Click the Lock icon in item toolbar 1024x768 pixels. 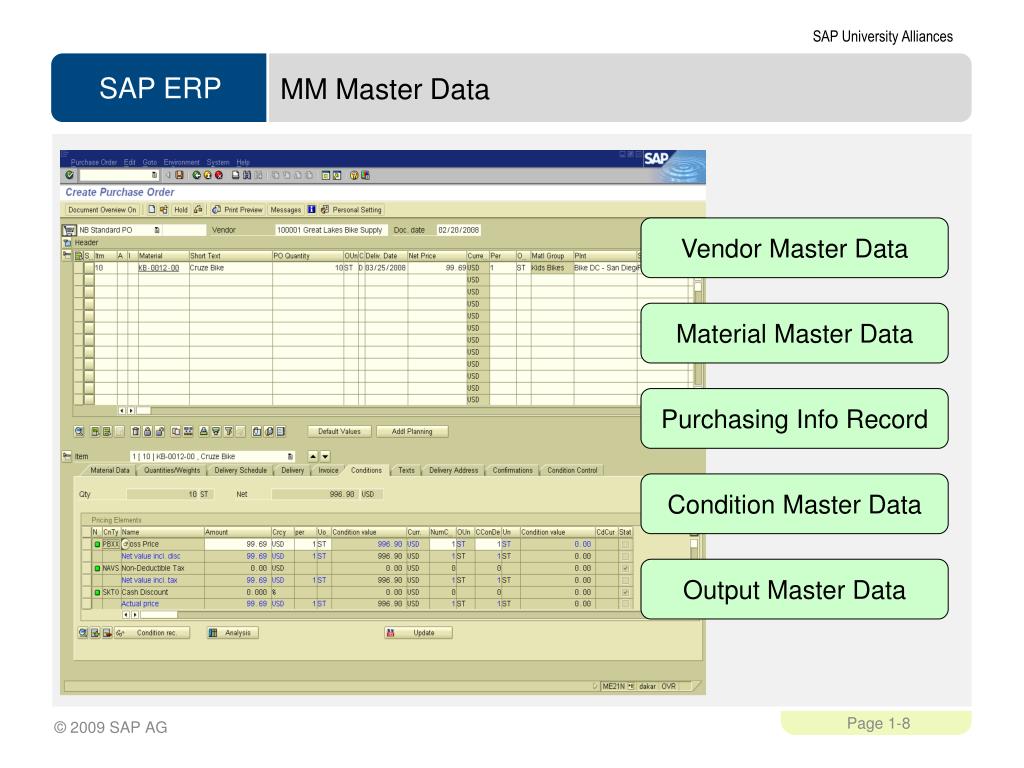point(148,432)
